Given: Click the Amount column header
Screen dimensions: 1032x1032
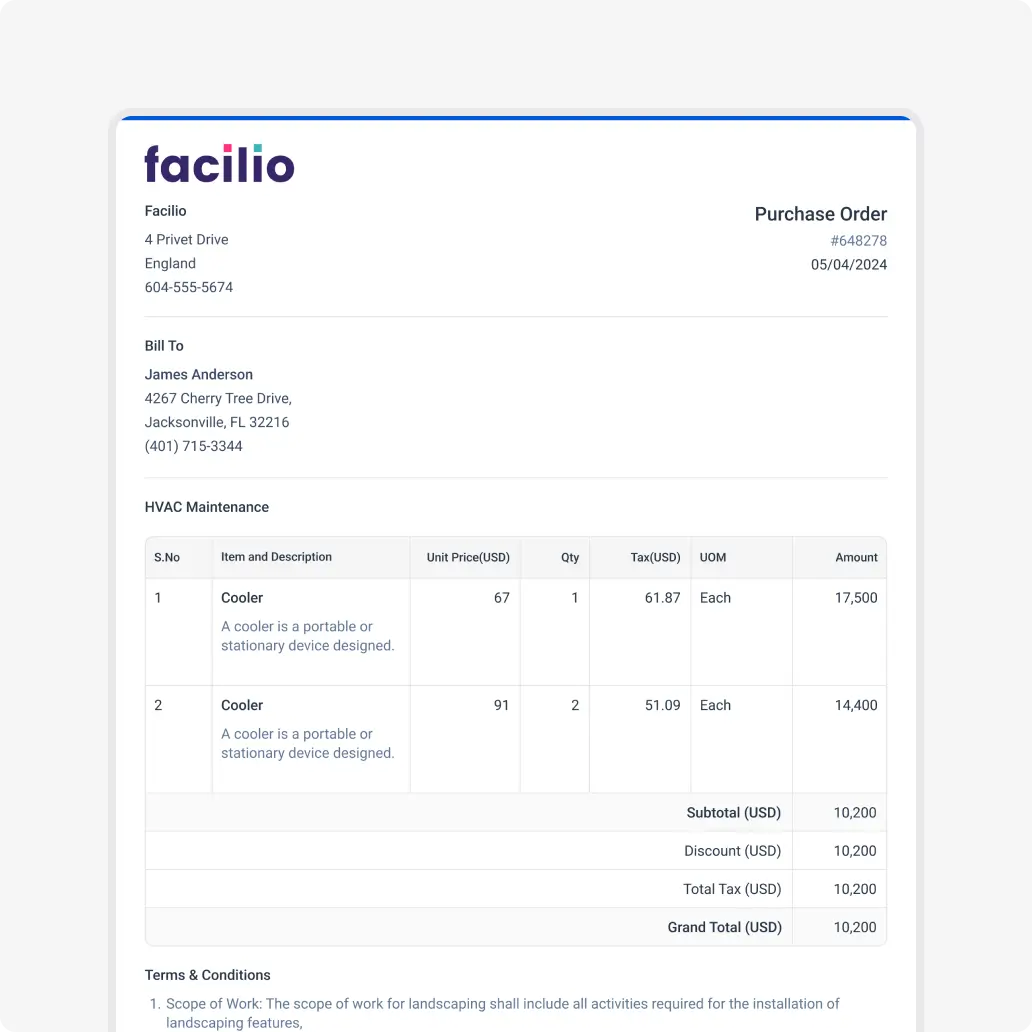Looking at the screenshot, I should (x=856, y=558).
